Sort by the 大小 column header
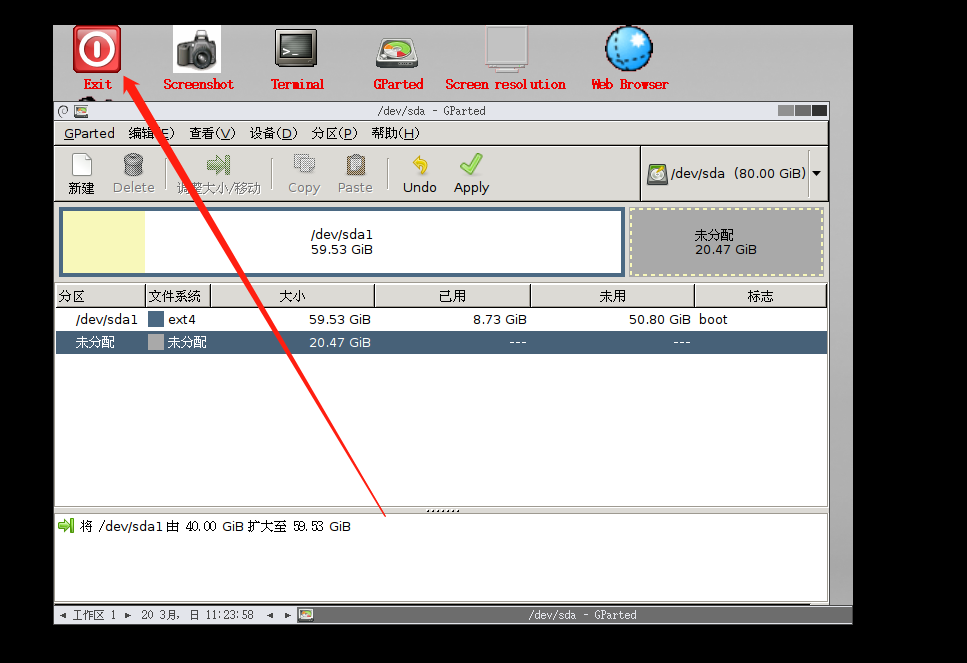 tap(292, 296)
